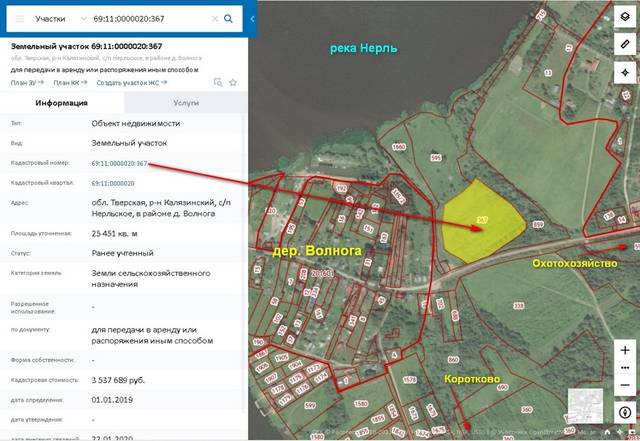The image size is (640, 441).
Task: Open cadastral quarter 69:11:0000020 link
Action: (x=113, y=183)
